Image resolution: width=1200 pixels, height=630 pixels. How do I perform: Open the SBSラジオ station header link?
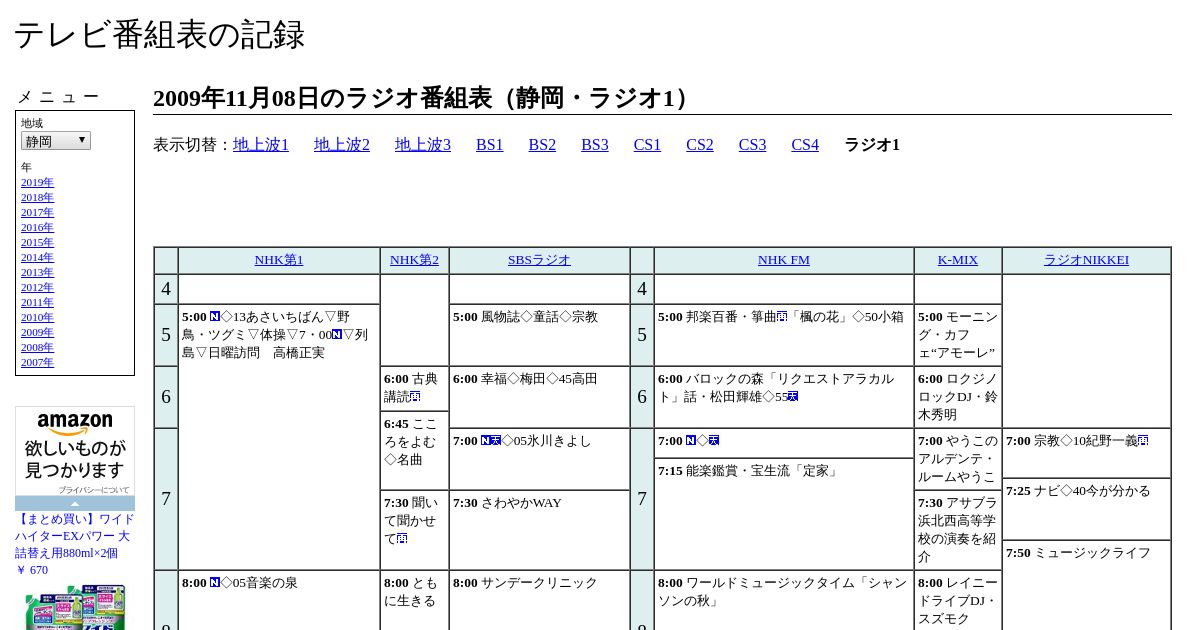click(x=539, y=260)
